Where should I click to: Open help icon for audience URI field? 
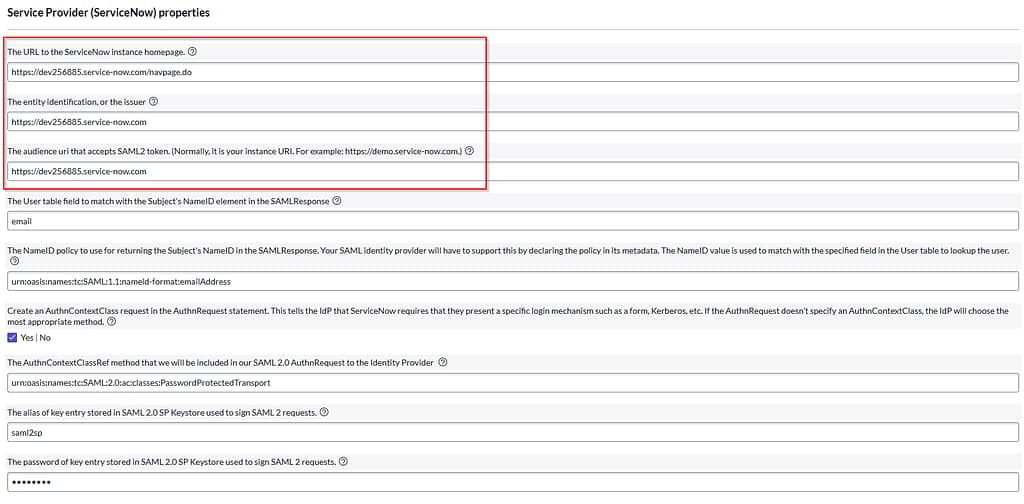pos(469,151)
